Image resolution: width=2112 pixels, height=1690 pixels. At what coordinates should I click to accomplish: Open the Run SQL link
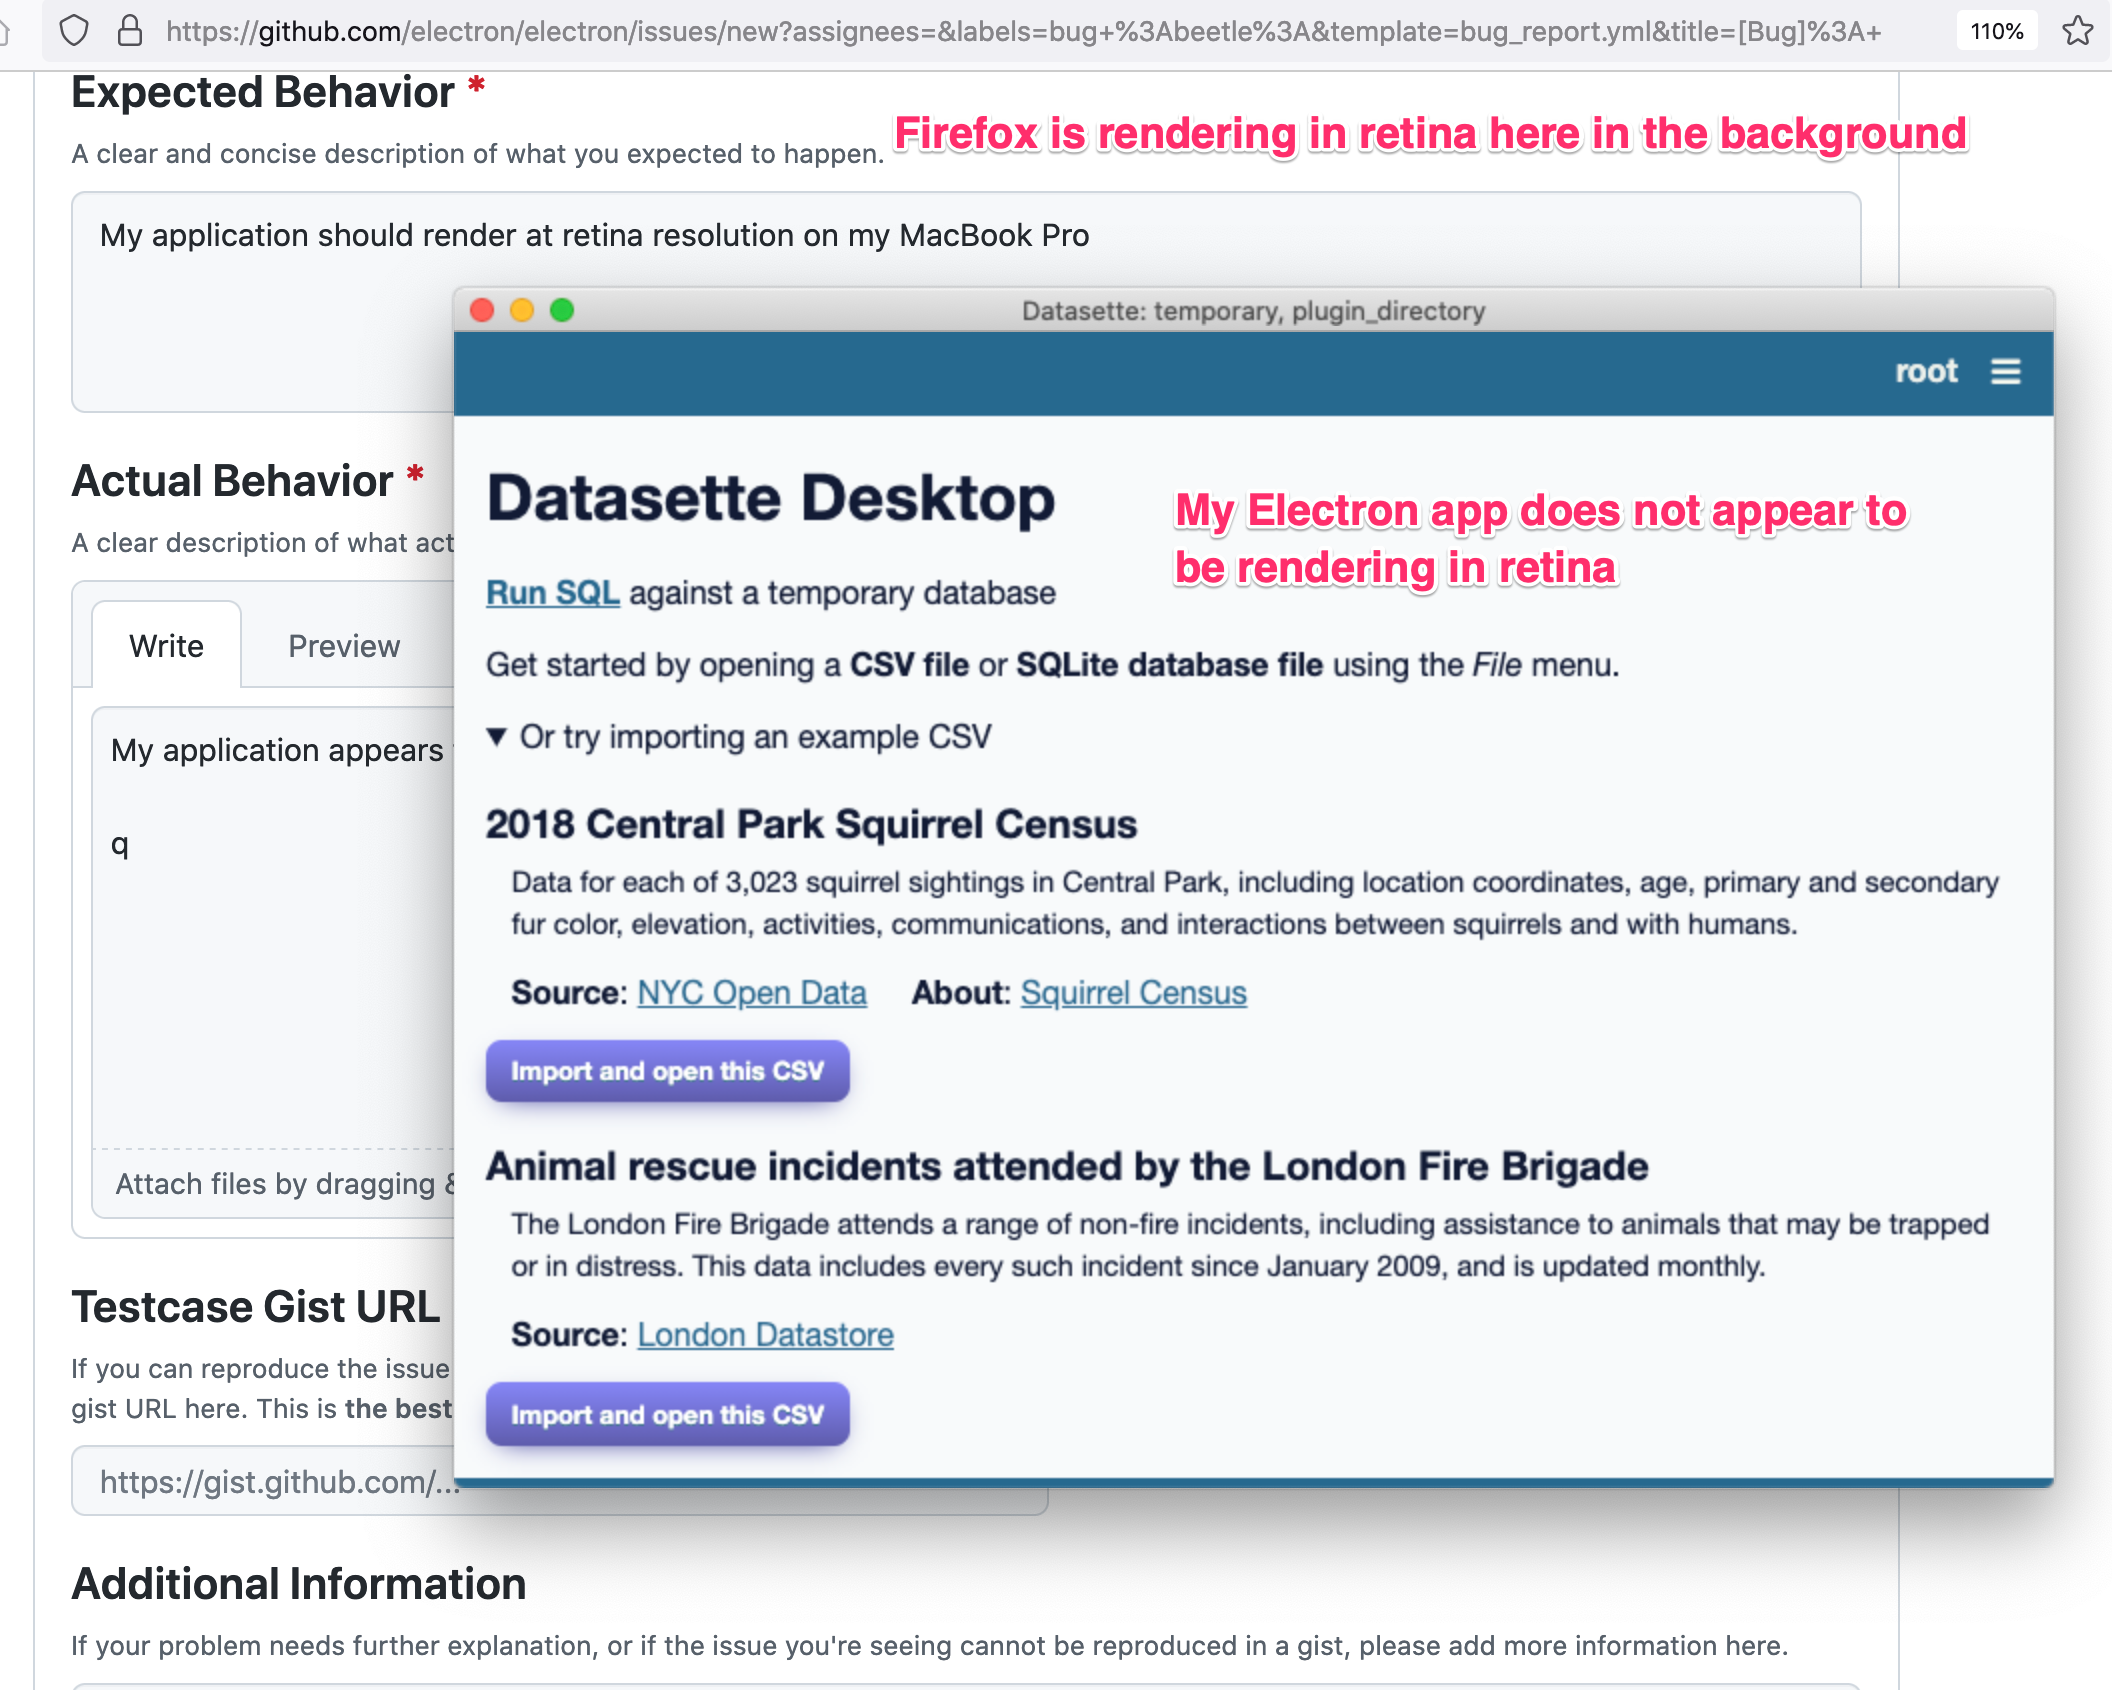[552, 591]
